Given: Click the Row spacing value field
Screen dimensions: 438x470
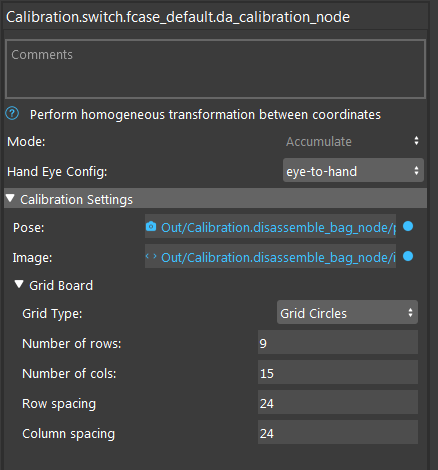Looking at the screenshot, I should pos(338,402).
